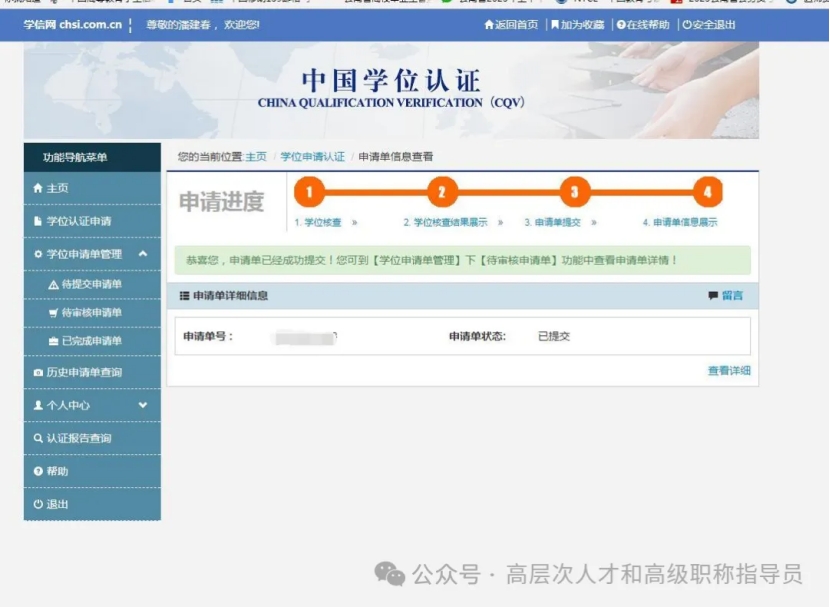The width and height of the screenshot is (830, 607).
Task: Open 认证报告查询 in the sidebar
Action: [x=92, y=438]
